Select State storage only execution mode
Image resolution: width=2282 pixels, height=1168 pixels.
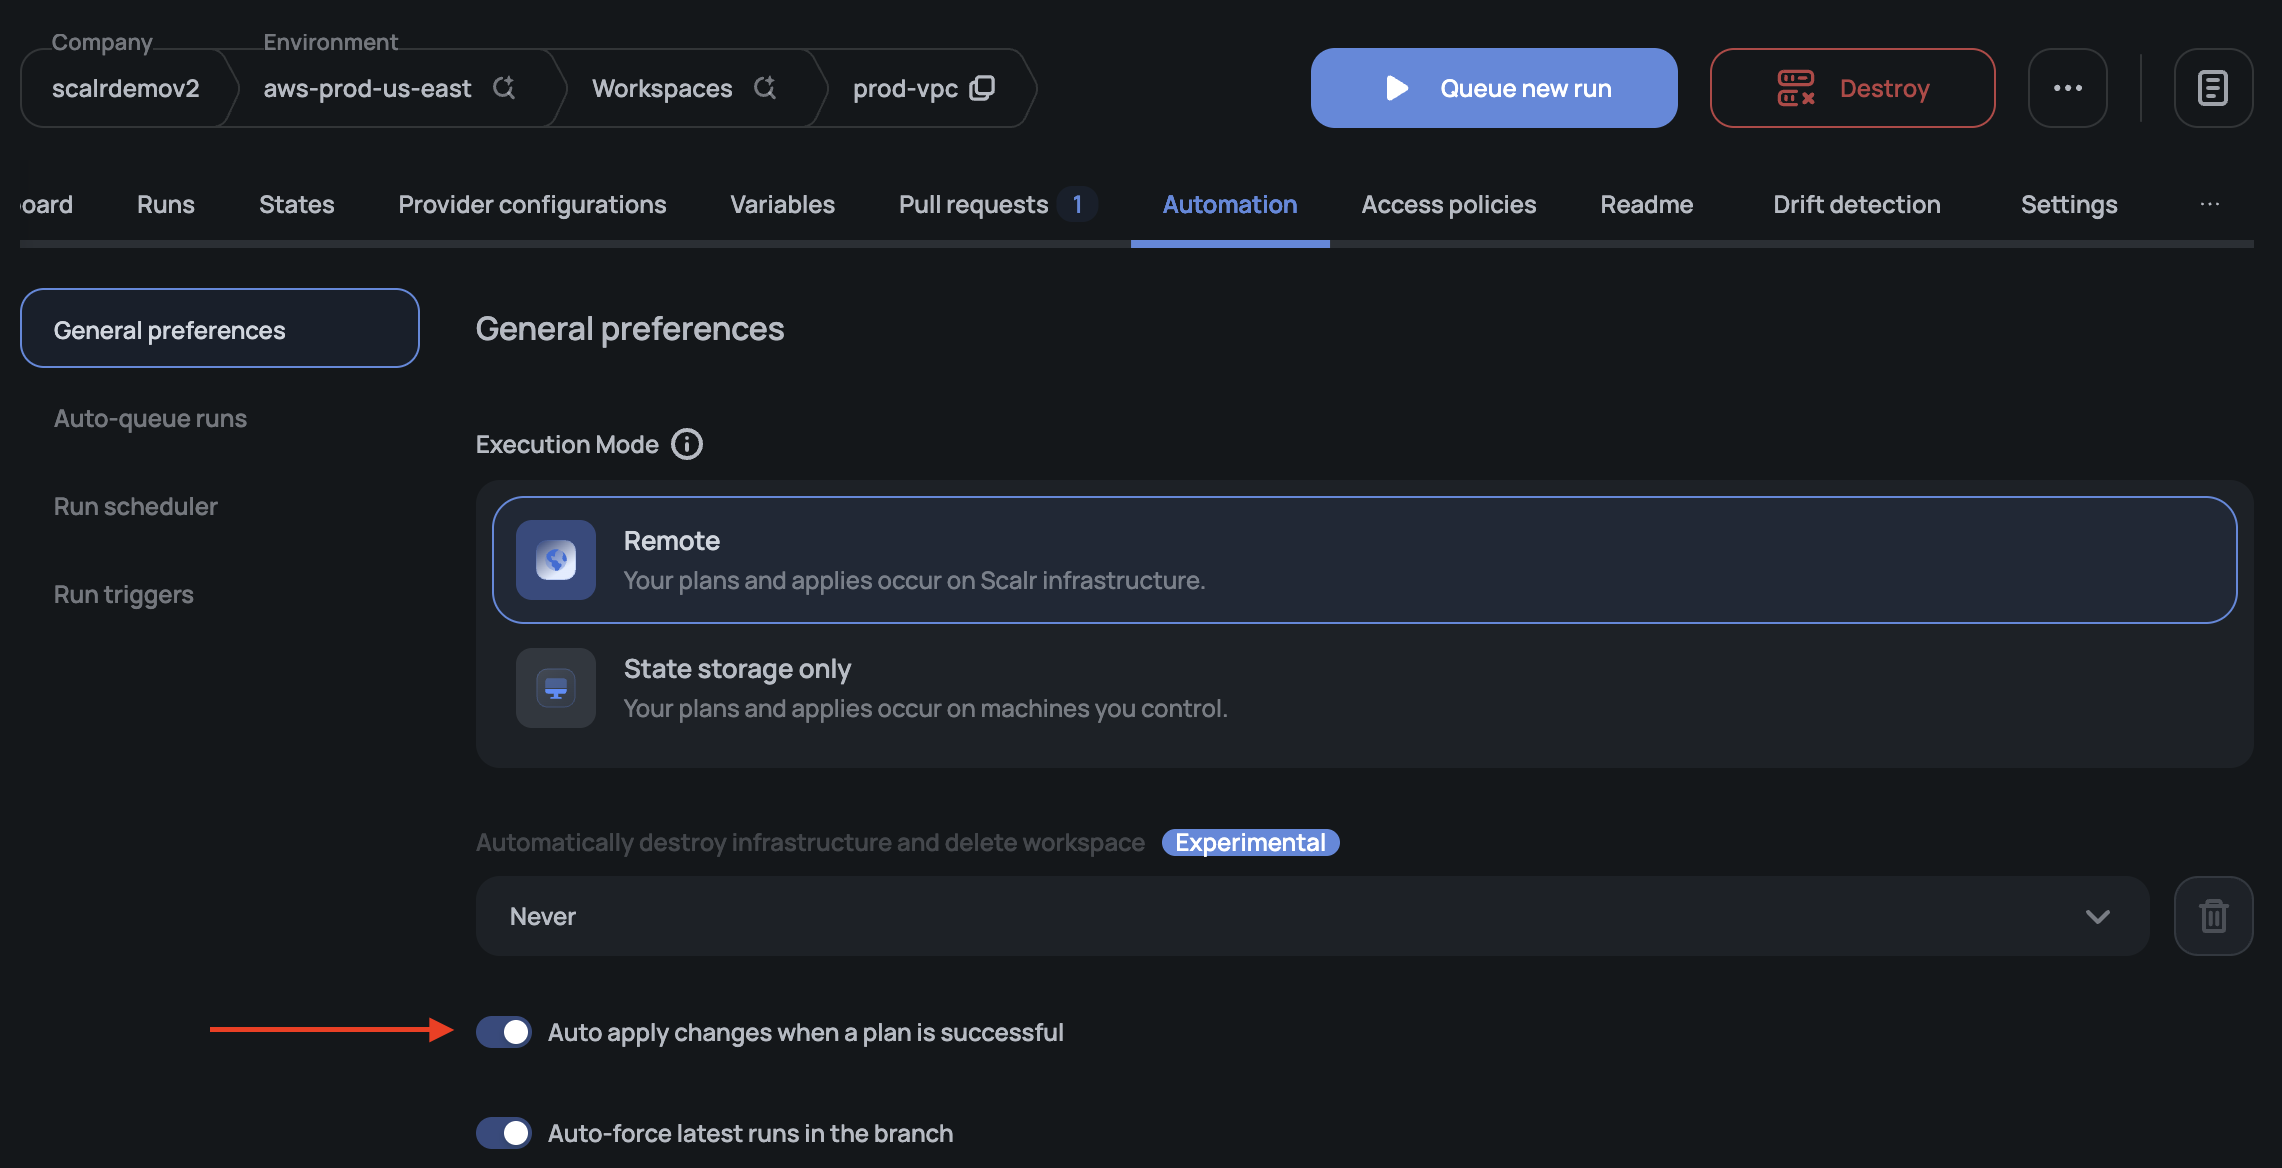tap(1364, 688)
